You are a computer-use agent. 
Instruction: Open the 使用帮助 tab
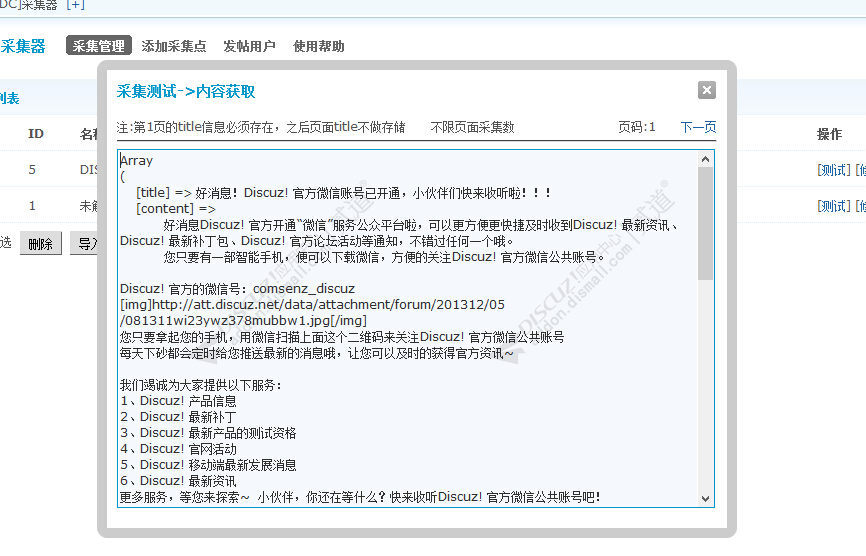(x=319, y=46)
